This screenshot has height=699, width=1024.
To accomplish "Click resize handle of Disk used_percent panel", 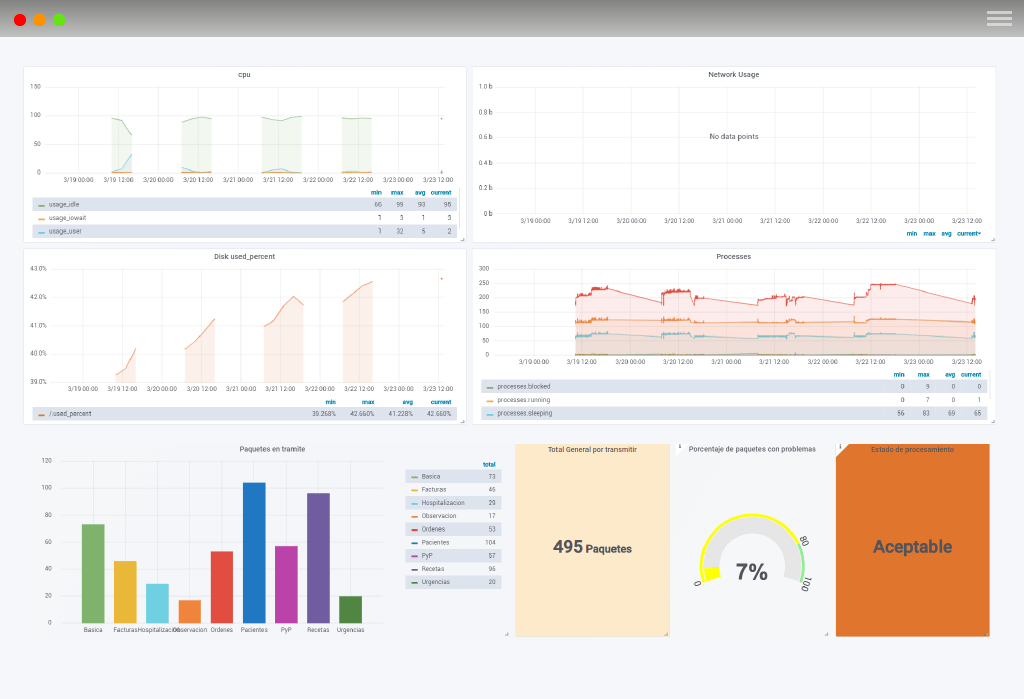I will 462,421.
